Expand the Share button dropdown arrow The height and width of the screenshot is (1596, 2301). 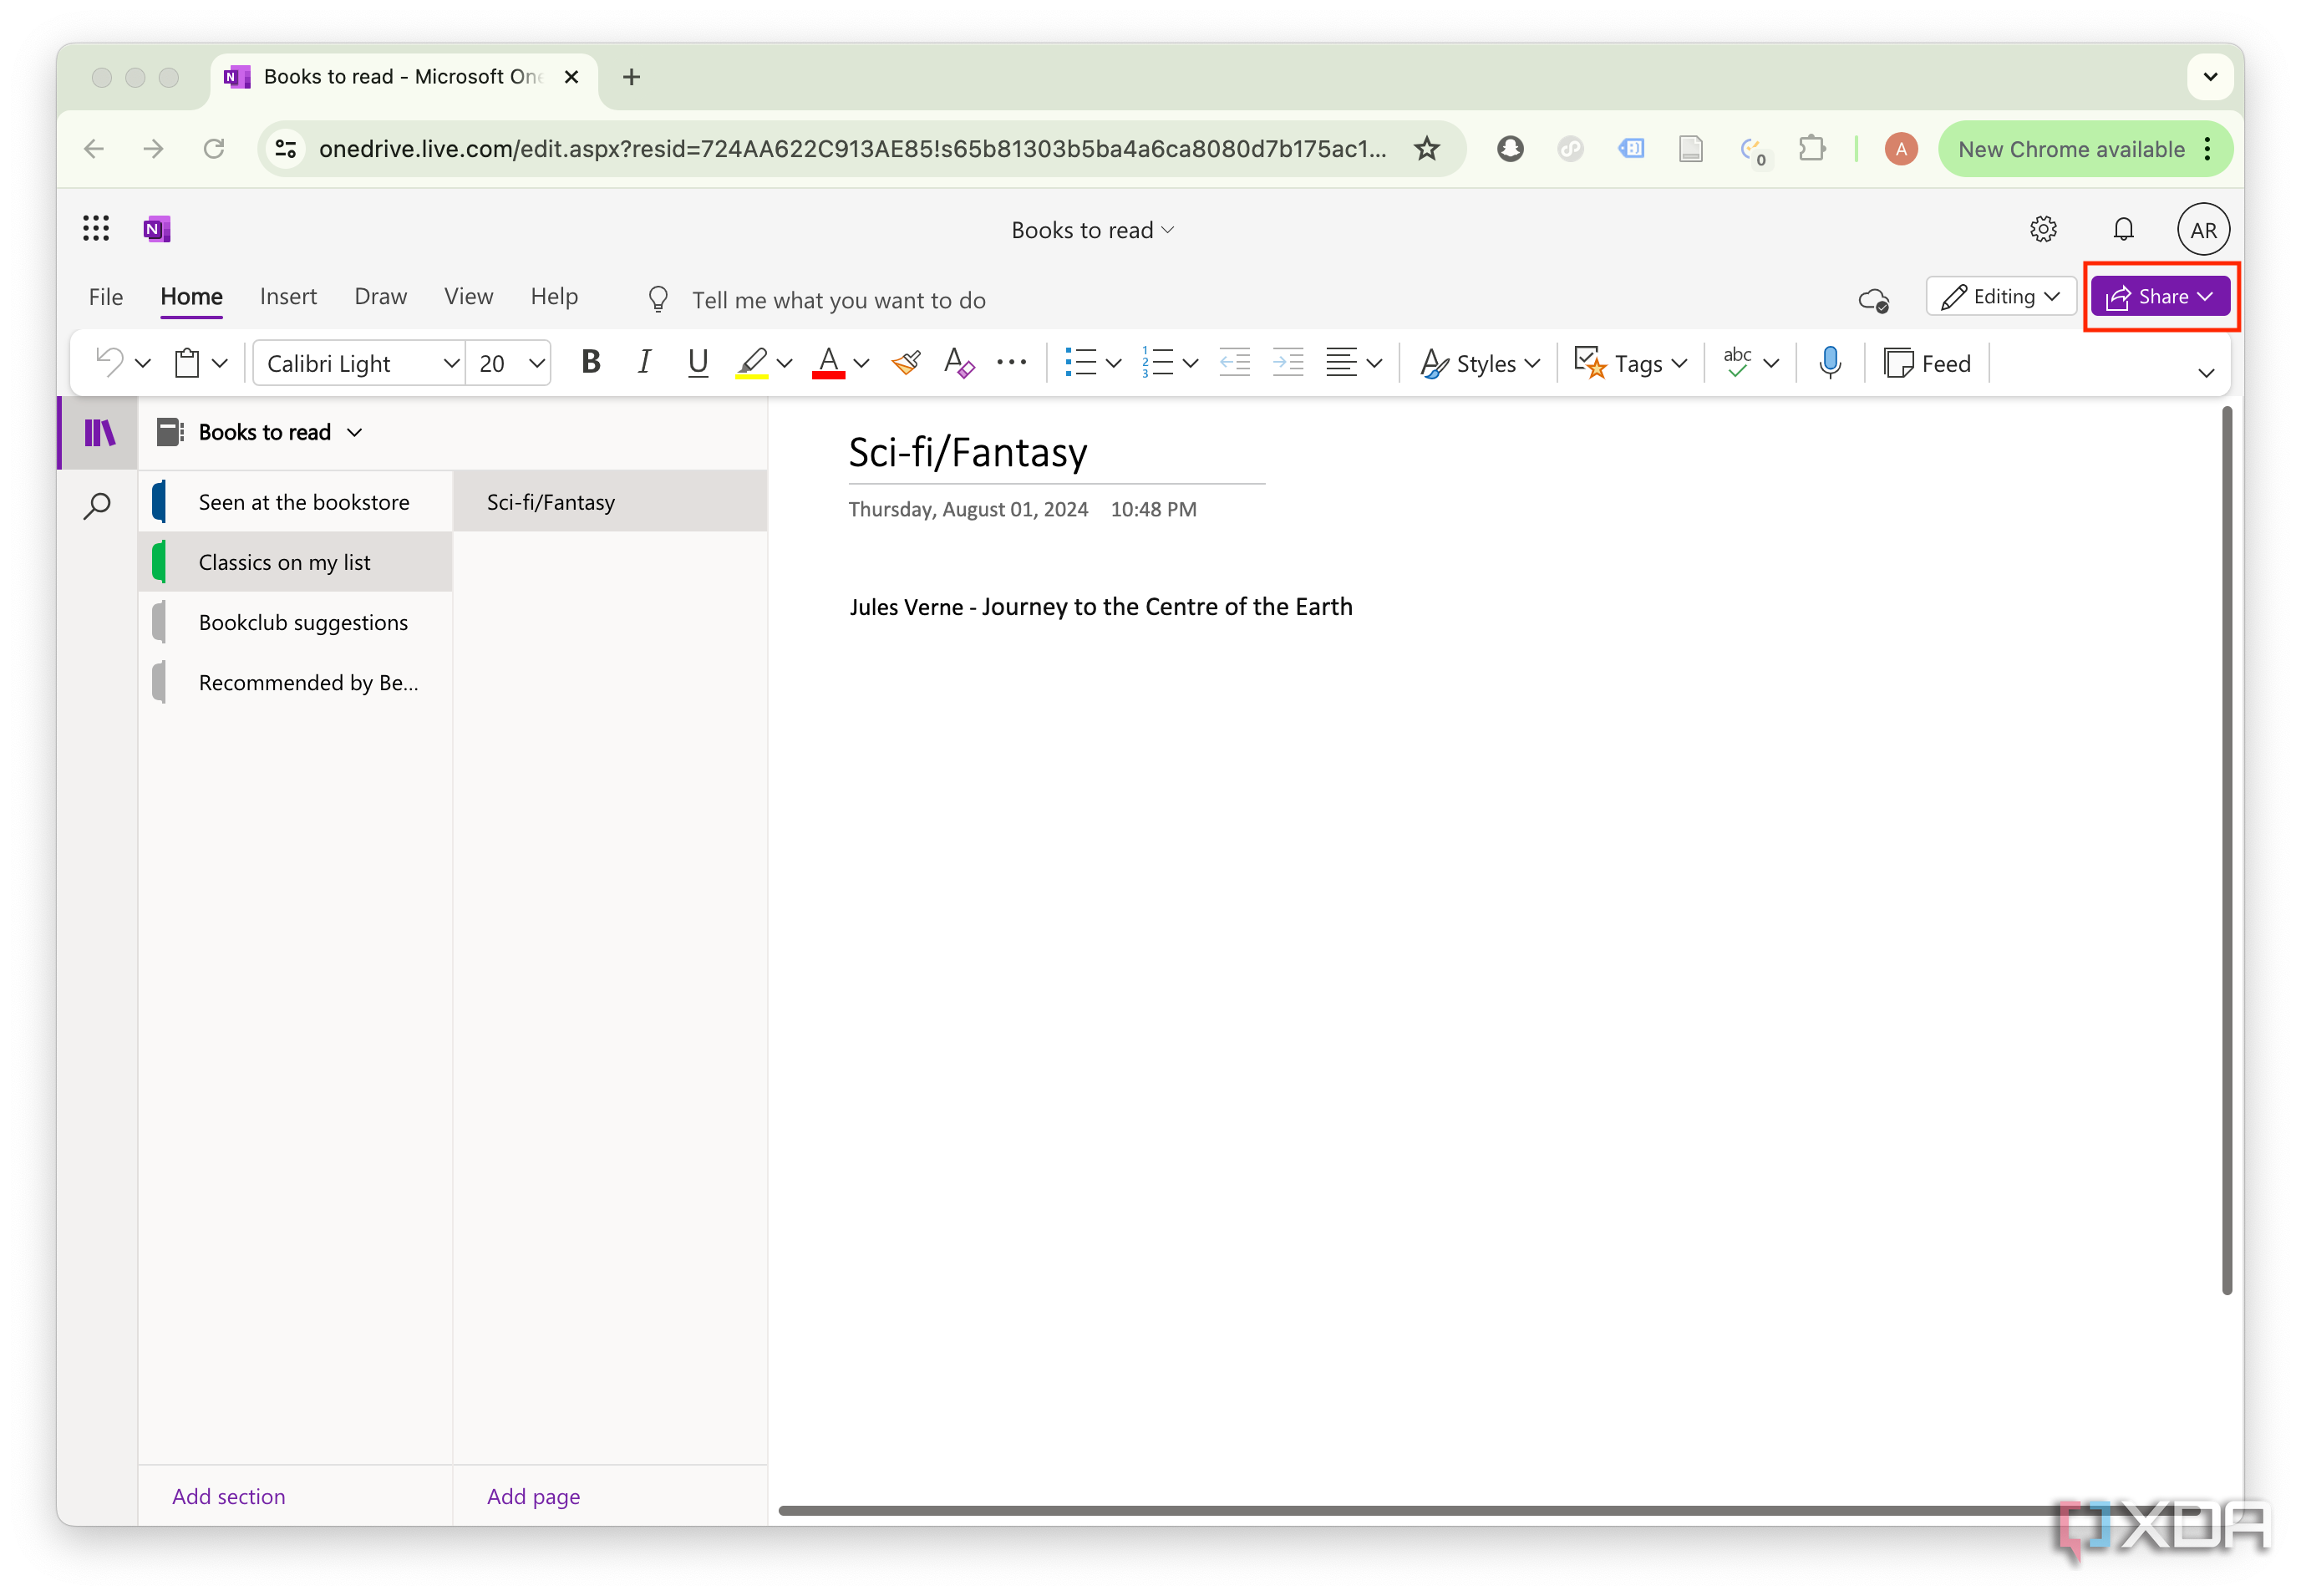point(2207,296)
